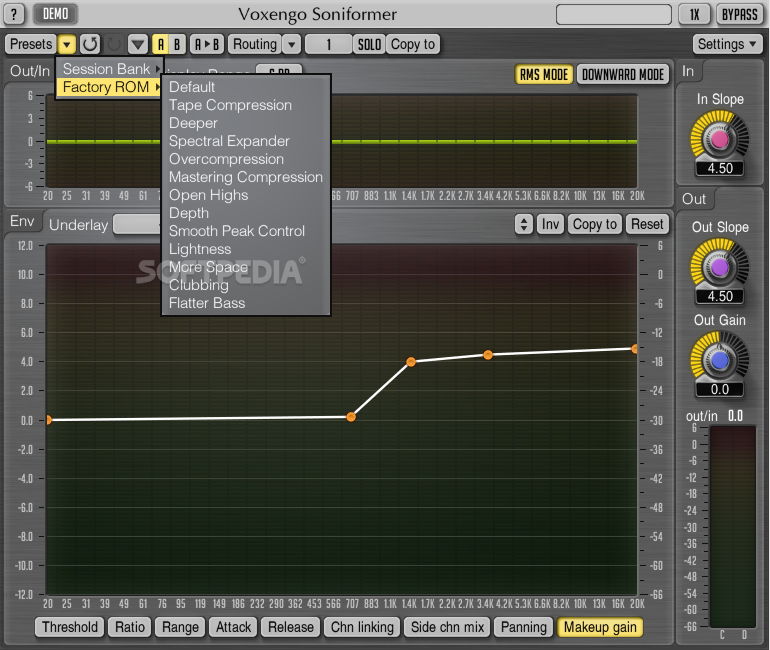Load the Tape Compression preset
Viewport: 770px width, 650px height.
[x=246, y=105]
